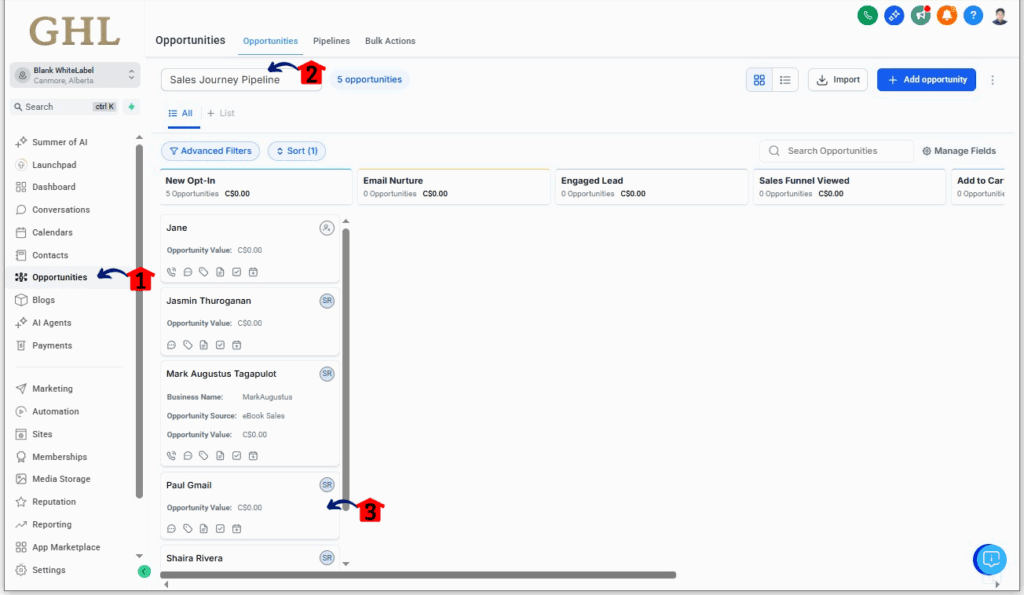Open the blue chat support widget
This screenshot has width=1024, height=595.
[990, 559]
